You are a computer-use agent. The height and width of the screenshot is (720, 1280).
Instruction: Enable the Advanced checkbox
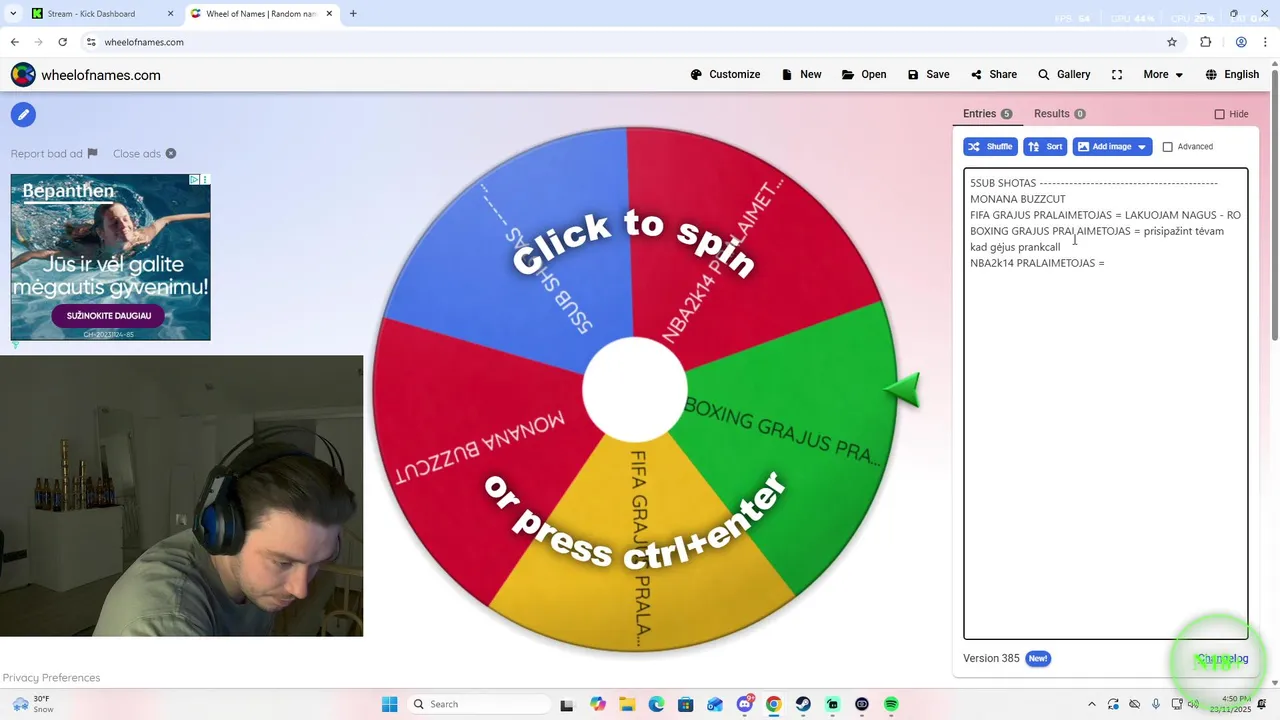tap(1167, 147)
